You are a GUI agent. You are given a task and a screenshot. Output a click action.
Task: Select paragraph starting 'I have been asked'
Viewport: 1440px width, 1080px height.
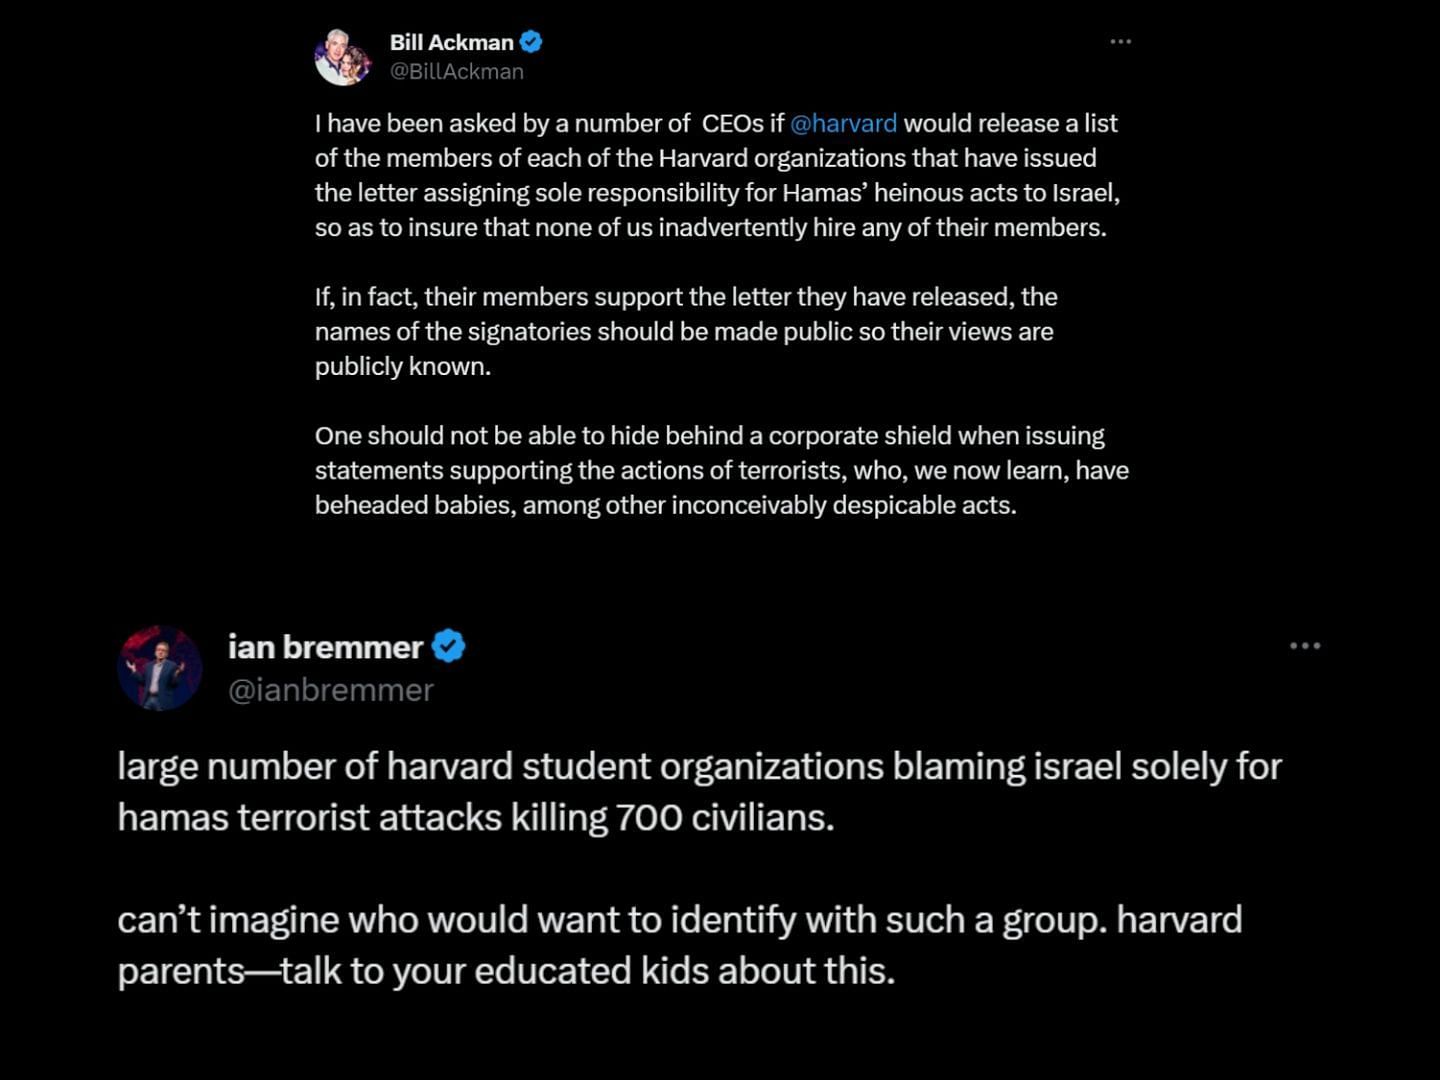click(x=717, y=175)
